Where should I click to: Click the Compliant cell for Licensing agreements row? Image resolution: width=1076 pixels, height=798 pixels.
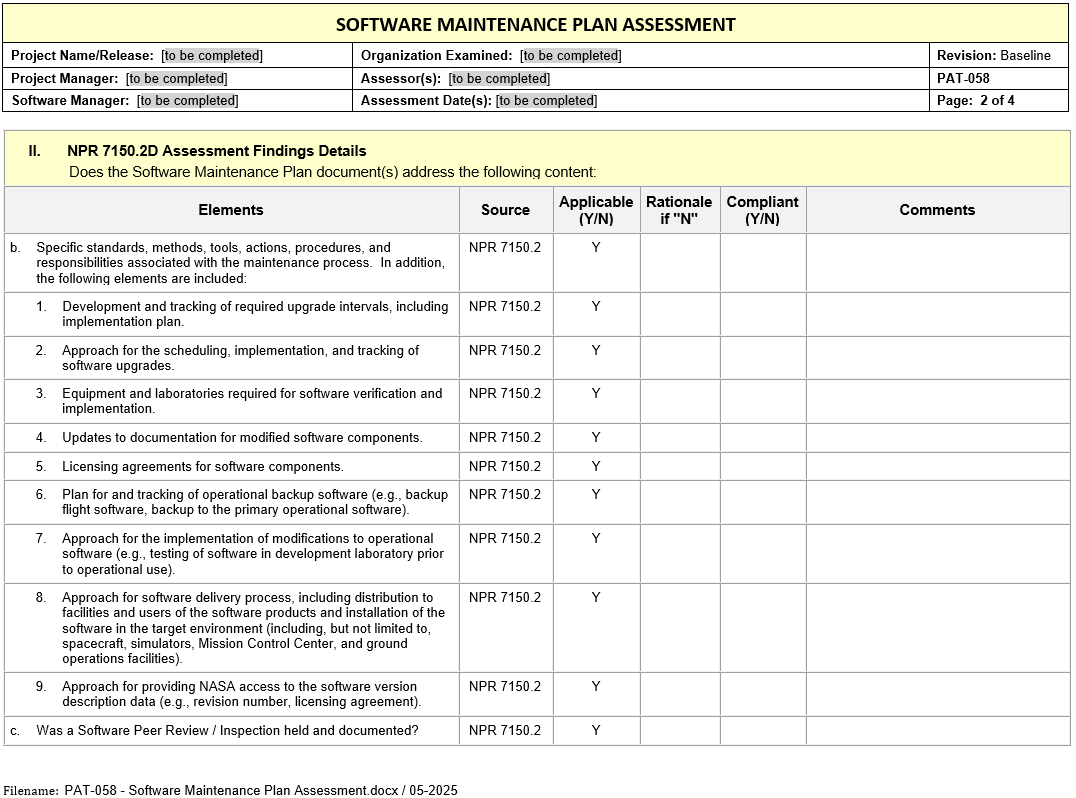coord(762,467)
